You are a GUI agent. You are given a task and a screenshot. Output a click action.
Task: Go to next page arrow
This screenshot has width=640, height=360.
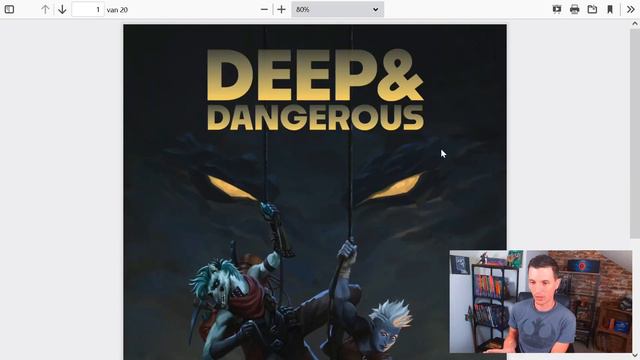coord(62,9)
